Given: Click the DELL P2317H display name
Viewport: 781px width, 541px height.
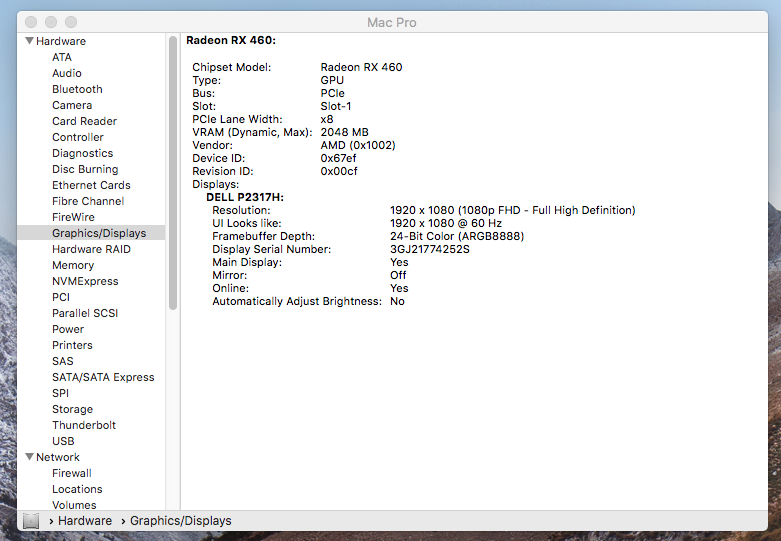Looking at the screenshot, I should point(245,197).
